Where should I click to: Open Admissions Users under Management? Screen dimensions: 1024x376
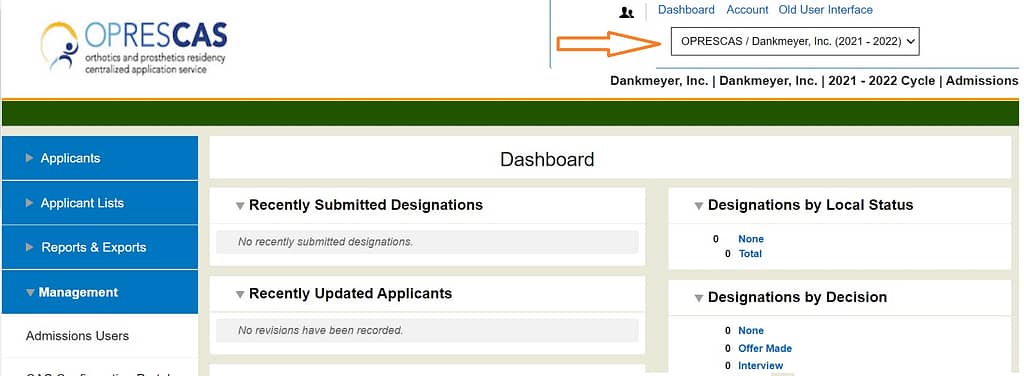pyautogui.click(x=77, y=336)
